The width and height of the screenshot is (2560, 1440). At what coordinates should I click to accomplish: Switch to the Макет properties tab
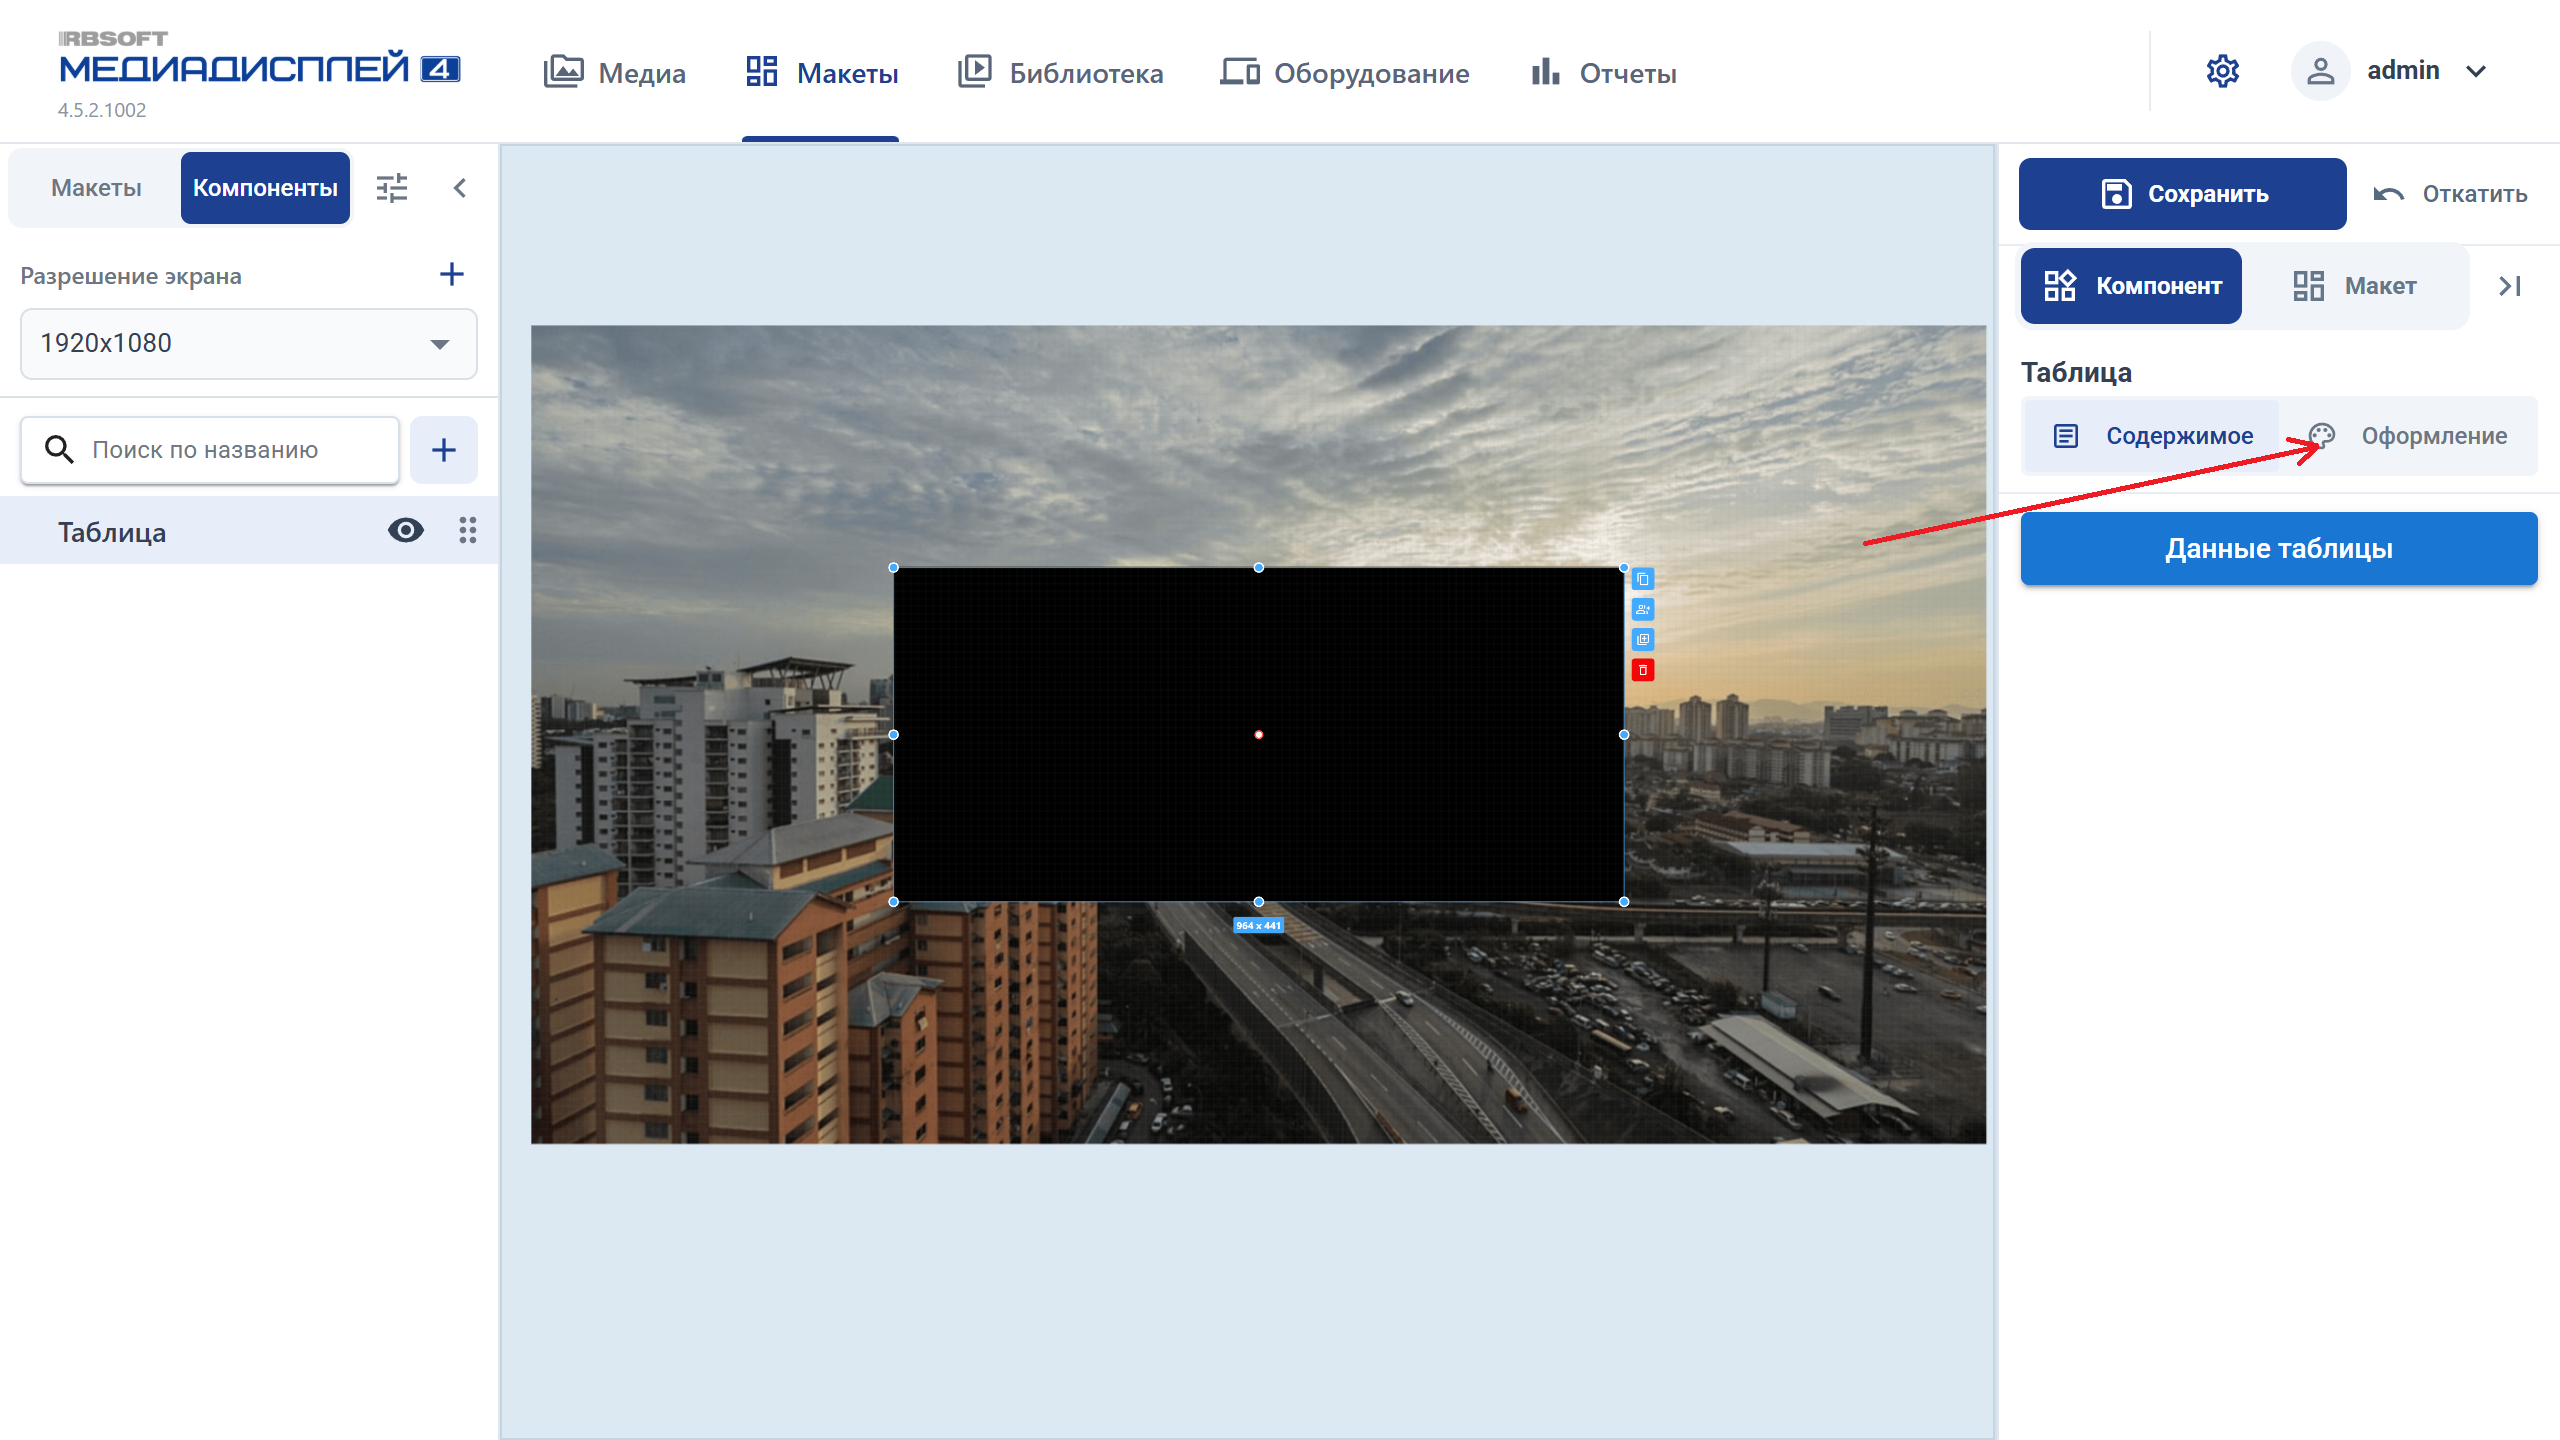2354,286
